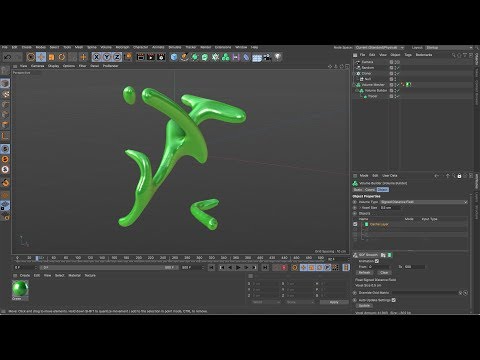Image resolution: width=480 pixels, height=360 pixels.
Task: Click the Light bulb icon in toolbar
Action: coord(278,57)
